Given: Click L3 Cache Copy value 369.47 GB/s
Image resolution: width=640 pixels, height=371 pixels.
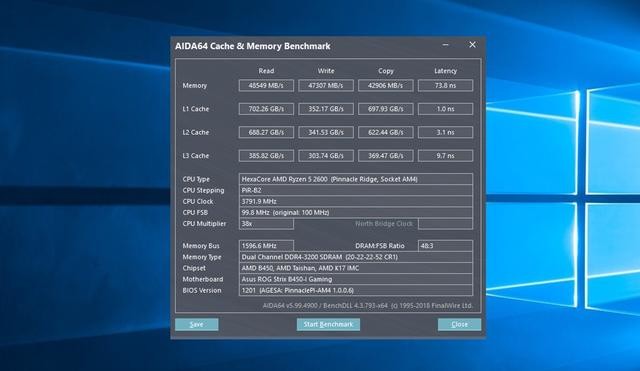Looking at the screenshot, I should [385, 156].
